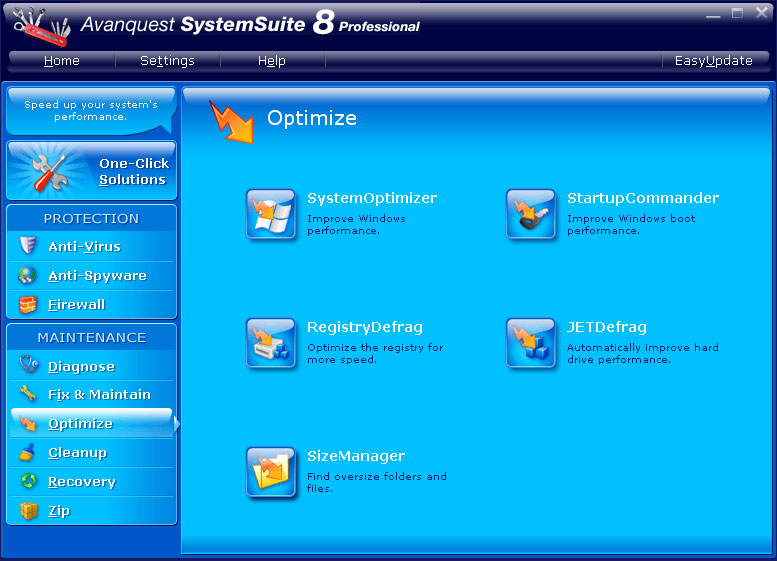
Task: Click the SystemOptimizer title link
Action: (372, 198)
